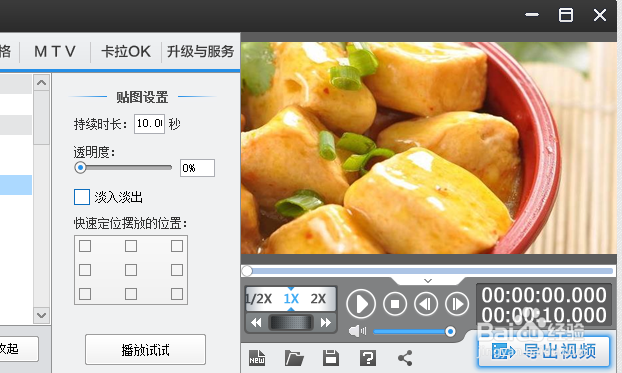The width and height of the screenshot is (622, 373).
Task: Select top-right placement position box
Action: tap(177, 246)
